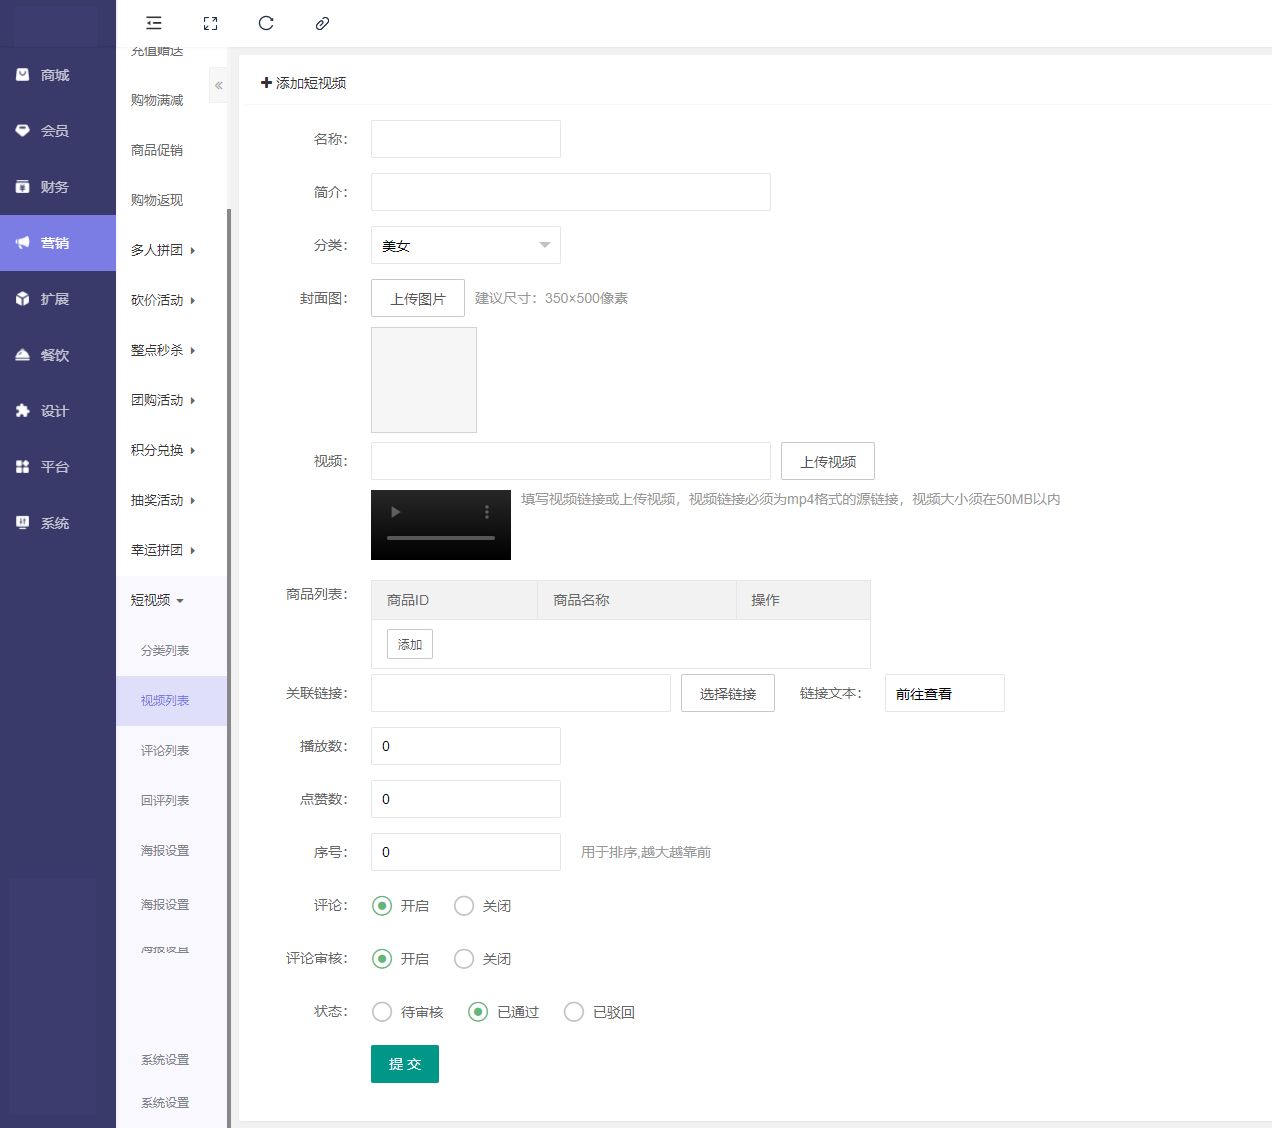
Task: Go to 分类列表 menu item
Action: pos(165,650)
